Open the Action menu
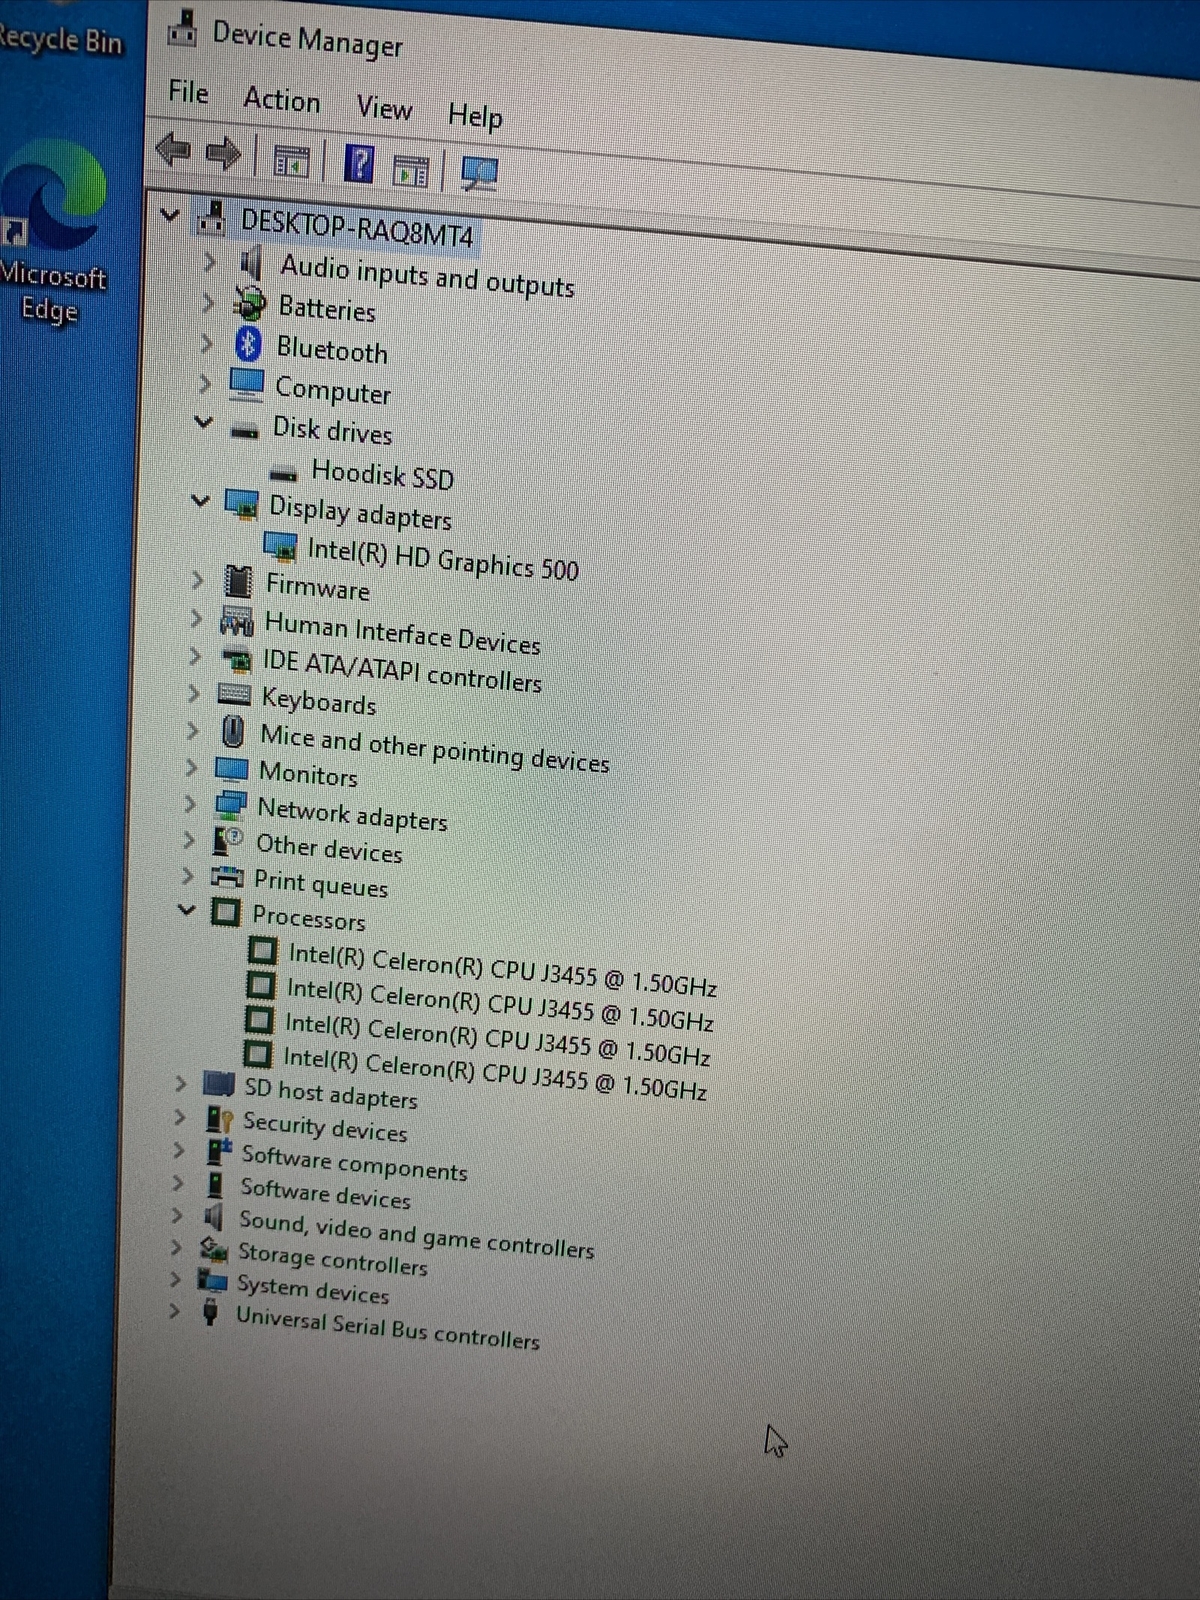The width and height of the screenshot is (1200, 1600). (282, 100)
